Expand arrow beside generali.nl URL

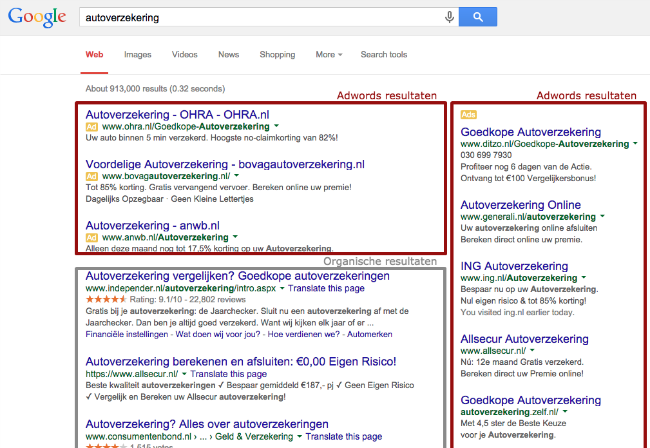click(602, 216)
